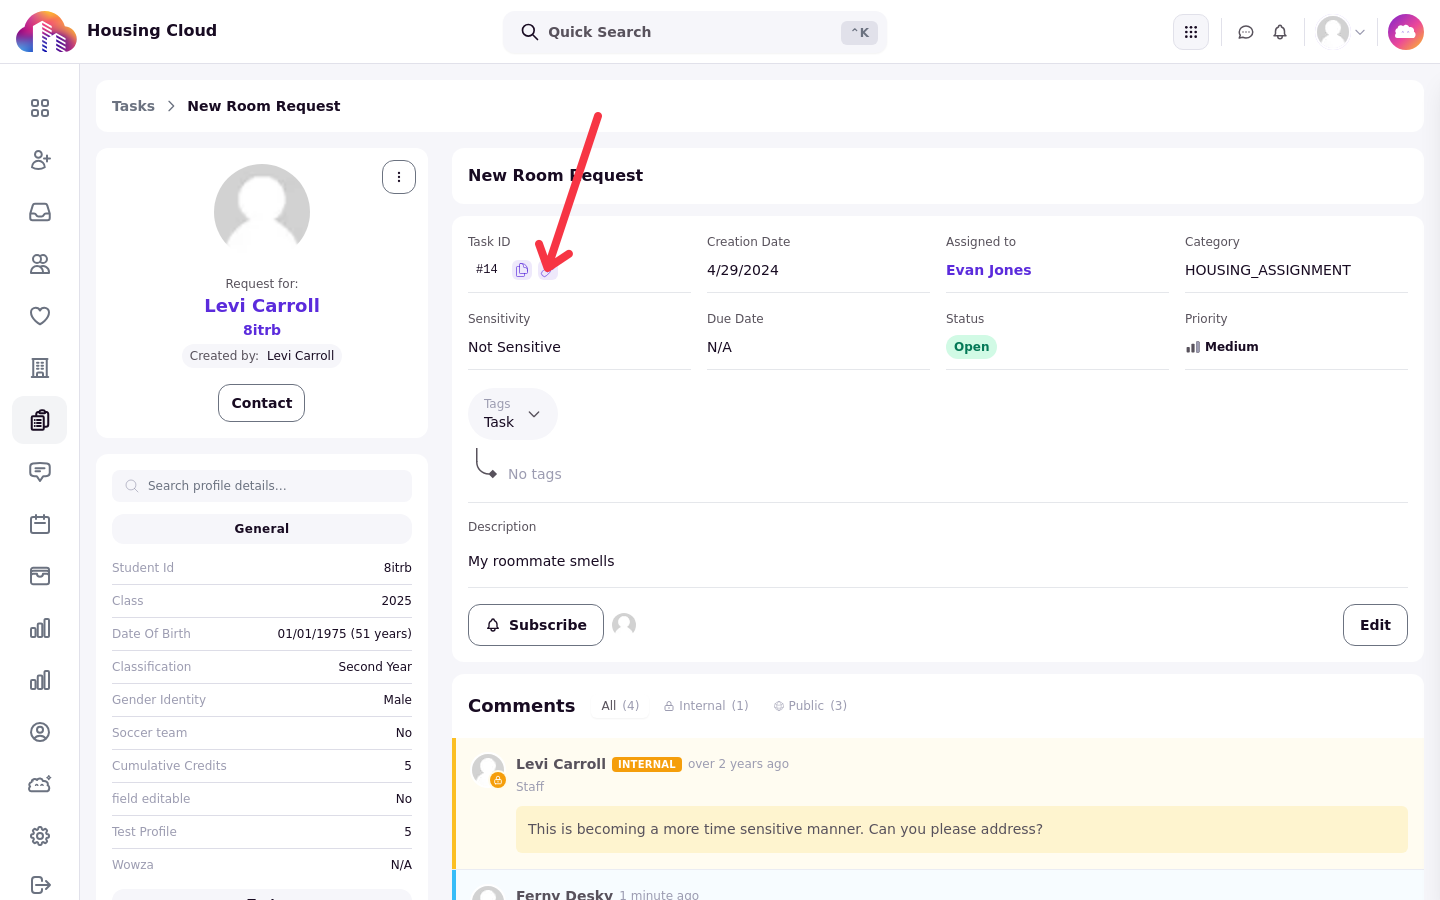Open the chat bubble icon in the top bar
This screenshot has width=1440, height=900.
pos(1246,32)
